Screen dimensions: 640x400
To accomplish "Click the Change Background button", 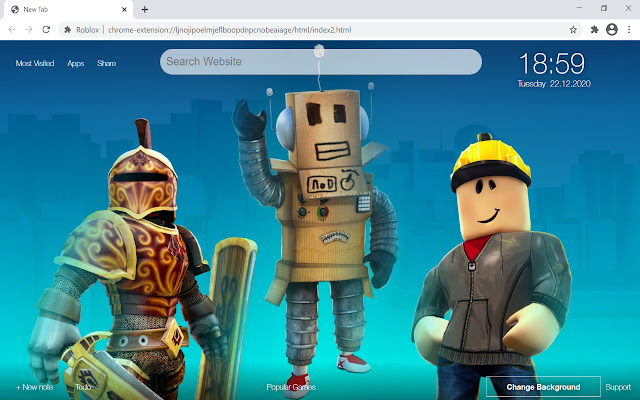I will point(543,387).
